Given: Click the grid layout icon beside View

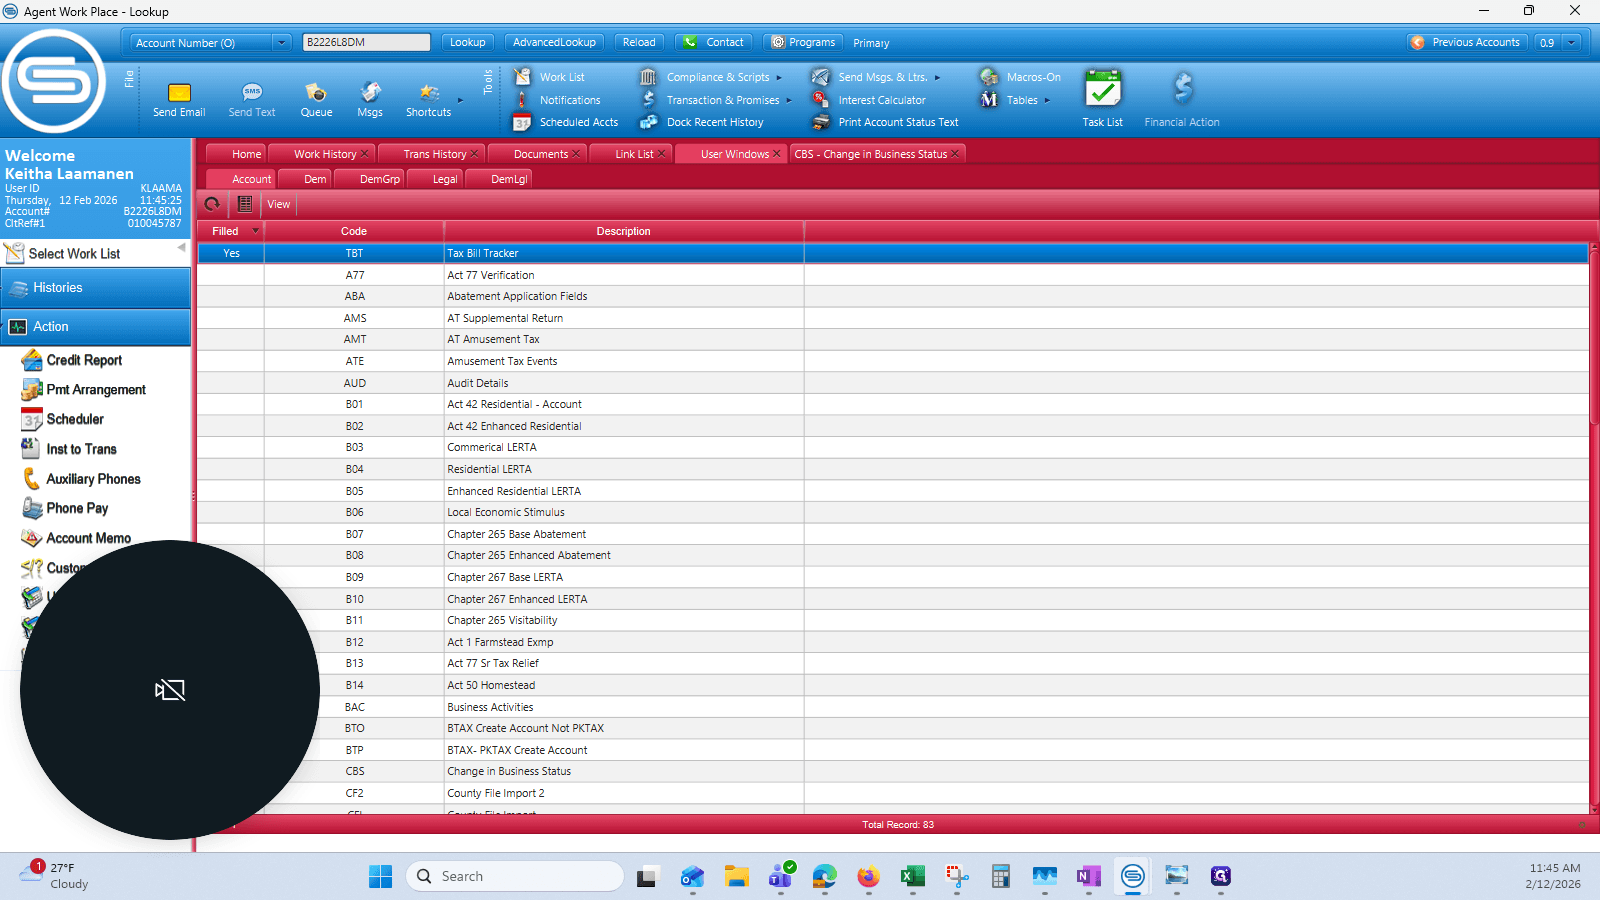Looking at the screenshot, I should [x=245, y=204].
